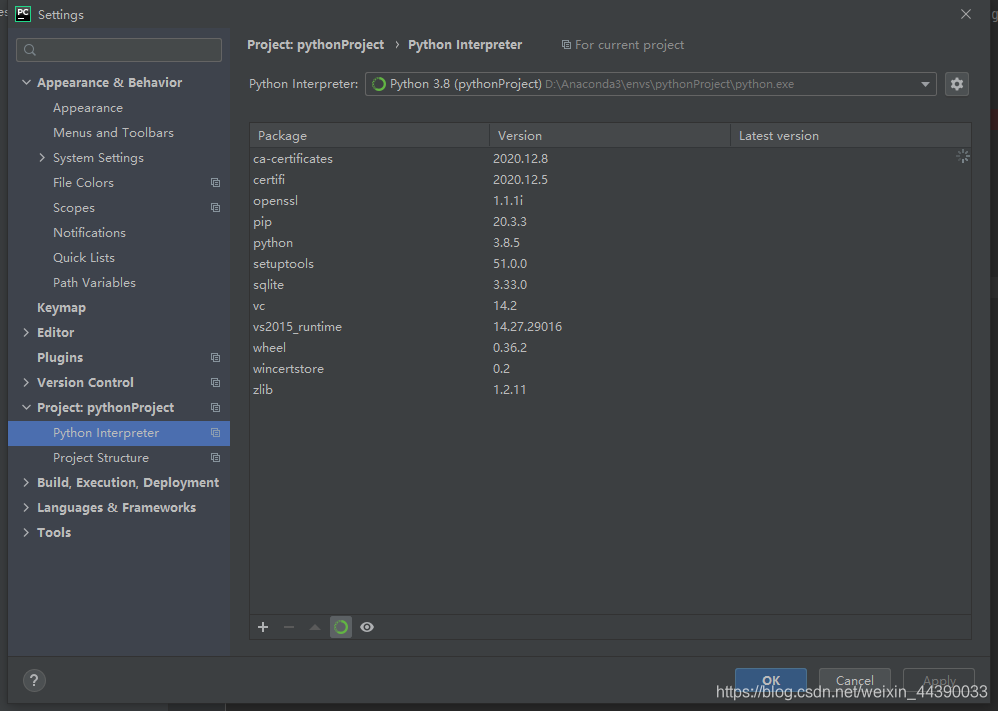Expand the Languages & Frameworks section
The image size is (998, 711).
pyautogui.click(x=26, y=507)
